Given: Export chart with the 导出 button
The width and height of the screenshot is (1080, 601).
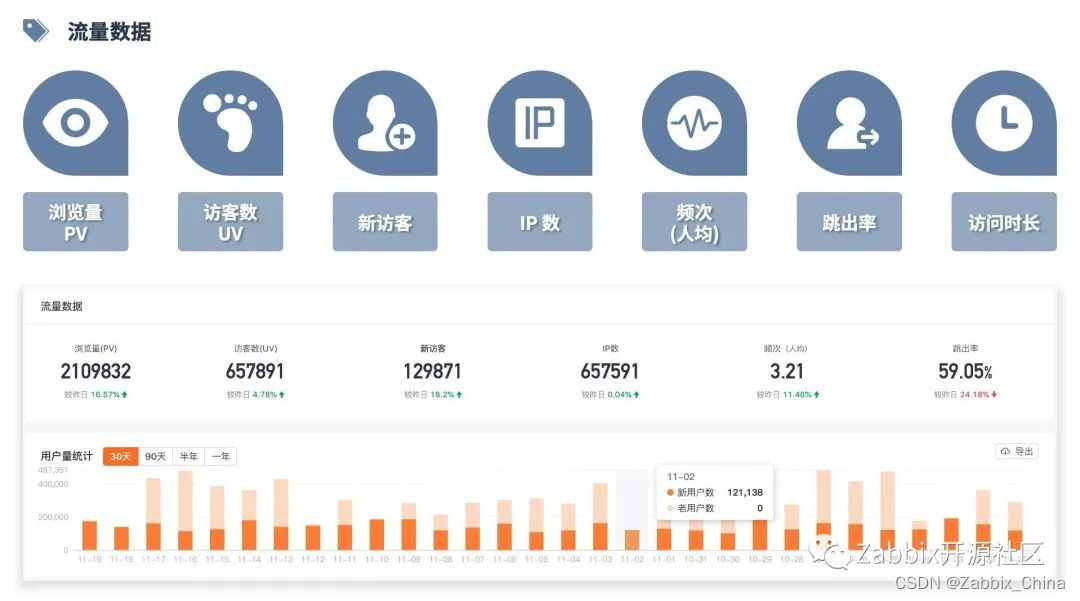Looking at the screenshot, I should 1017,452.
